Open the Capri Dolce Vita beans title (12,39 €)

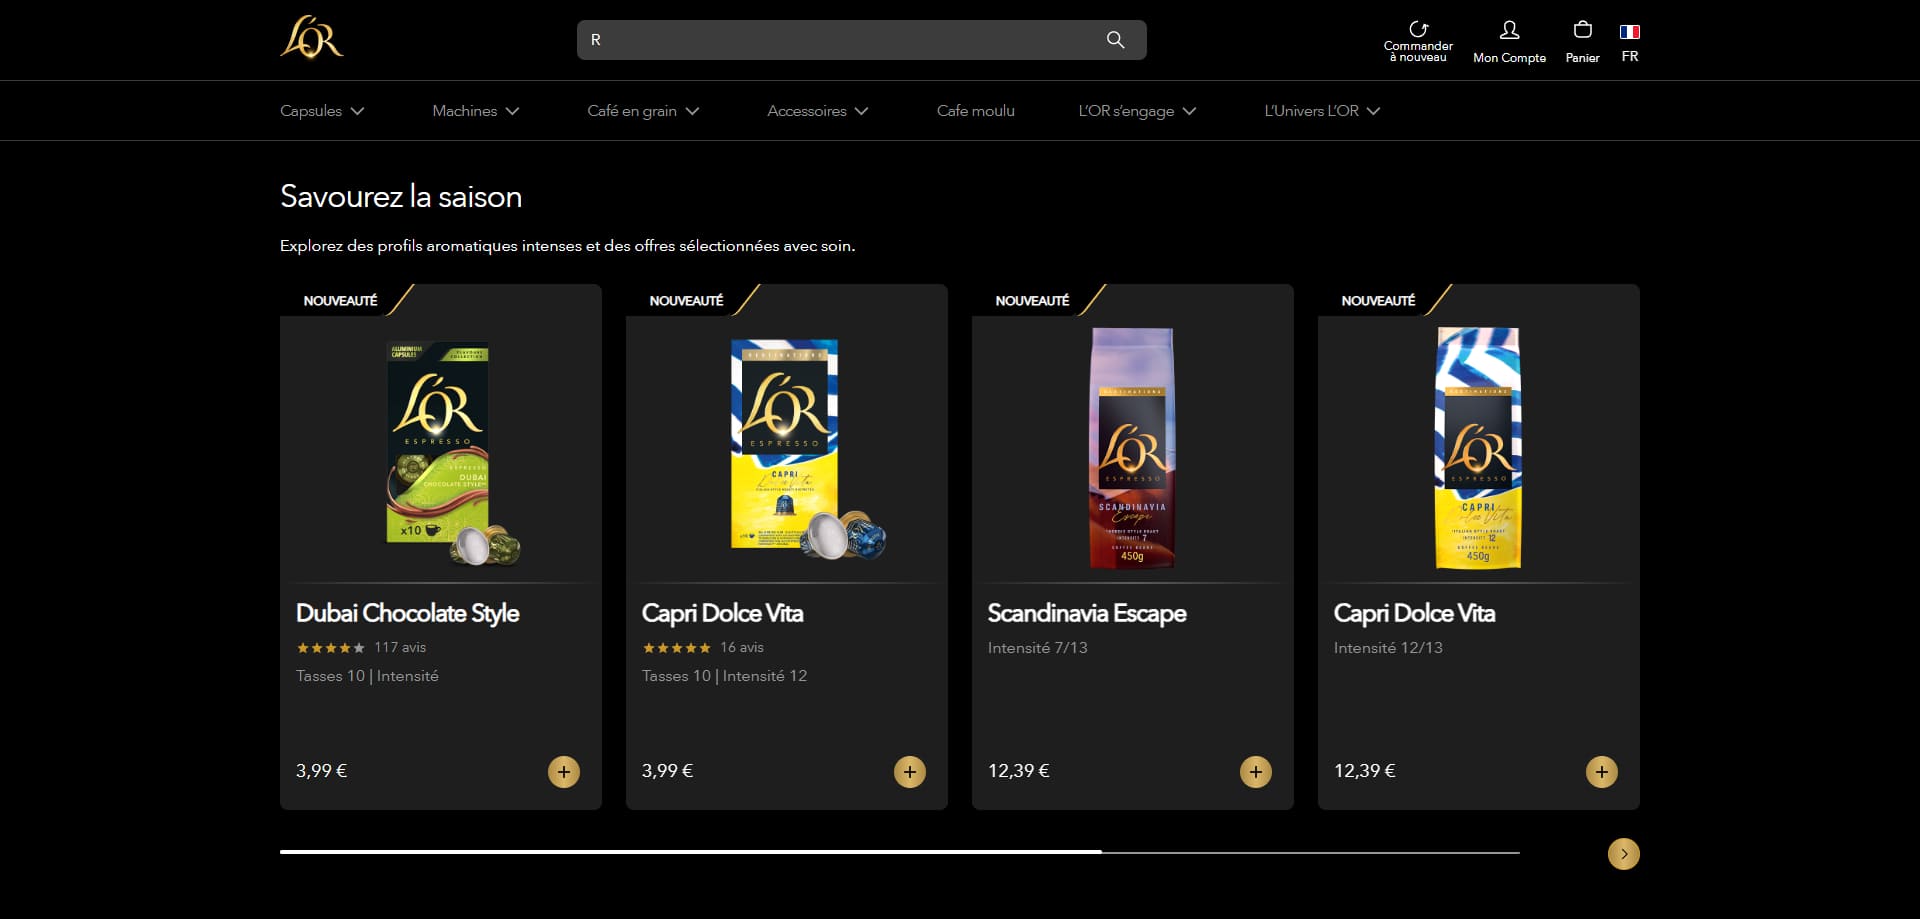1415,613
